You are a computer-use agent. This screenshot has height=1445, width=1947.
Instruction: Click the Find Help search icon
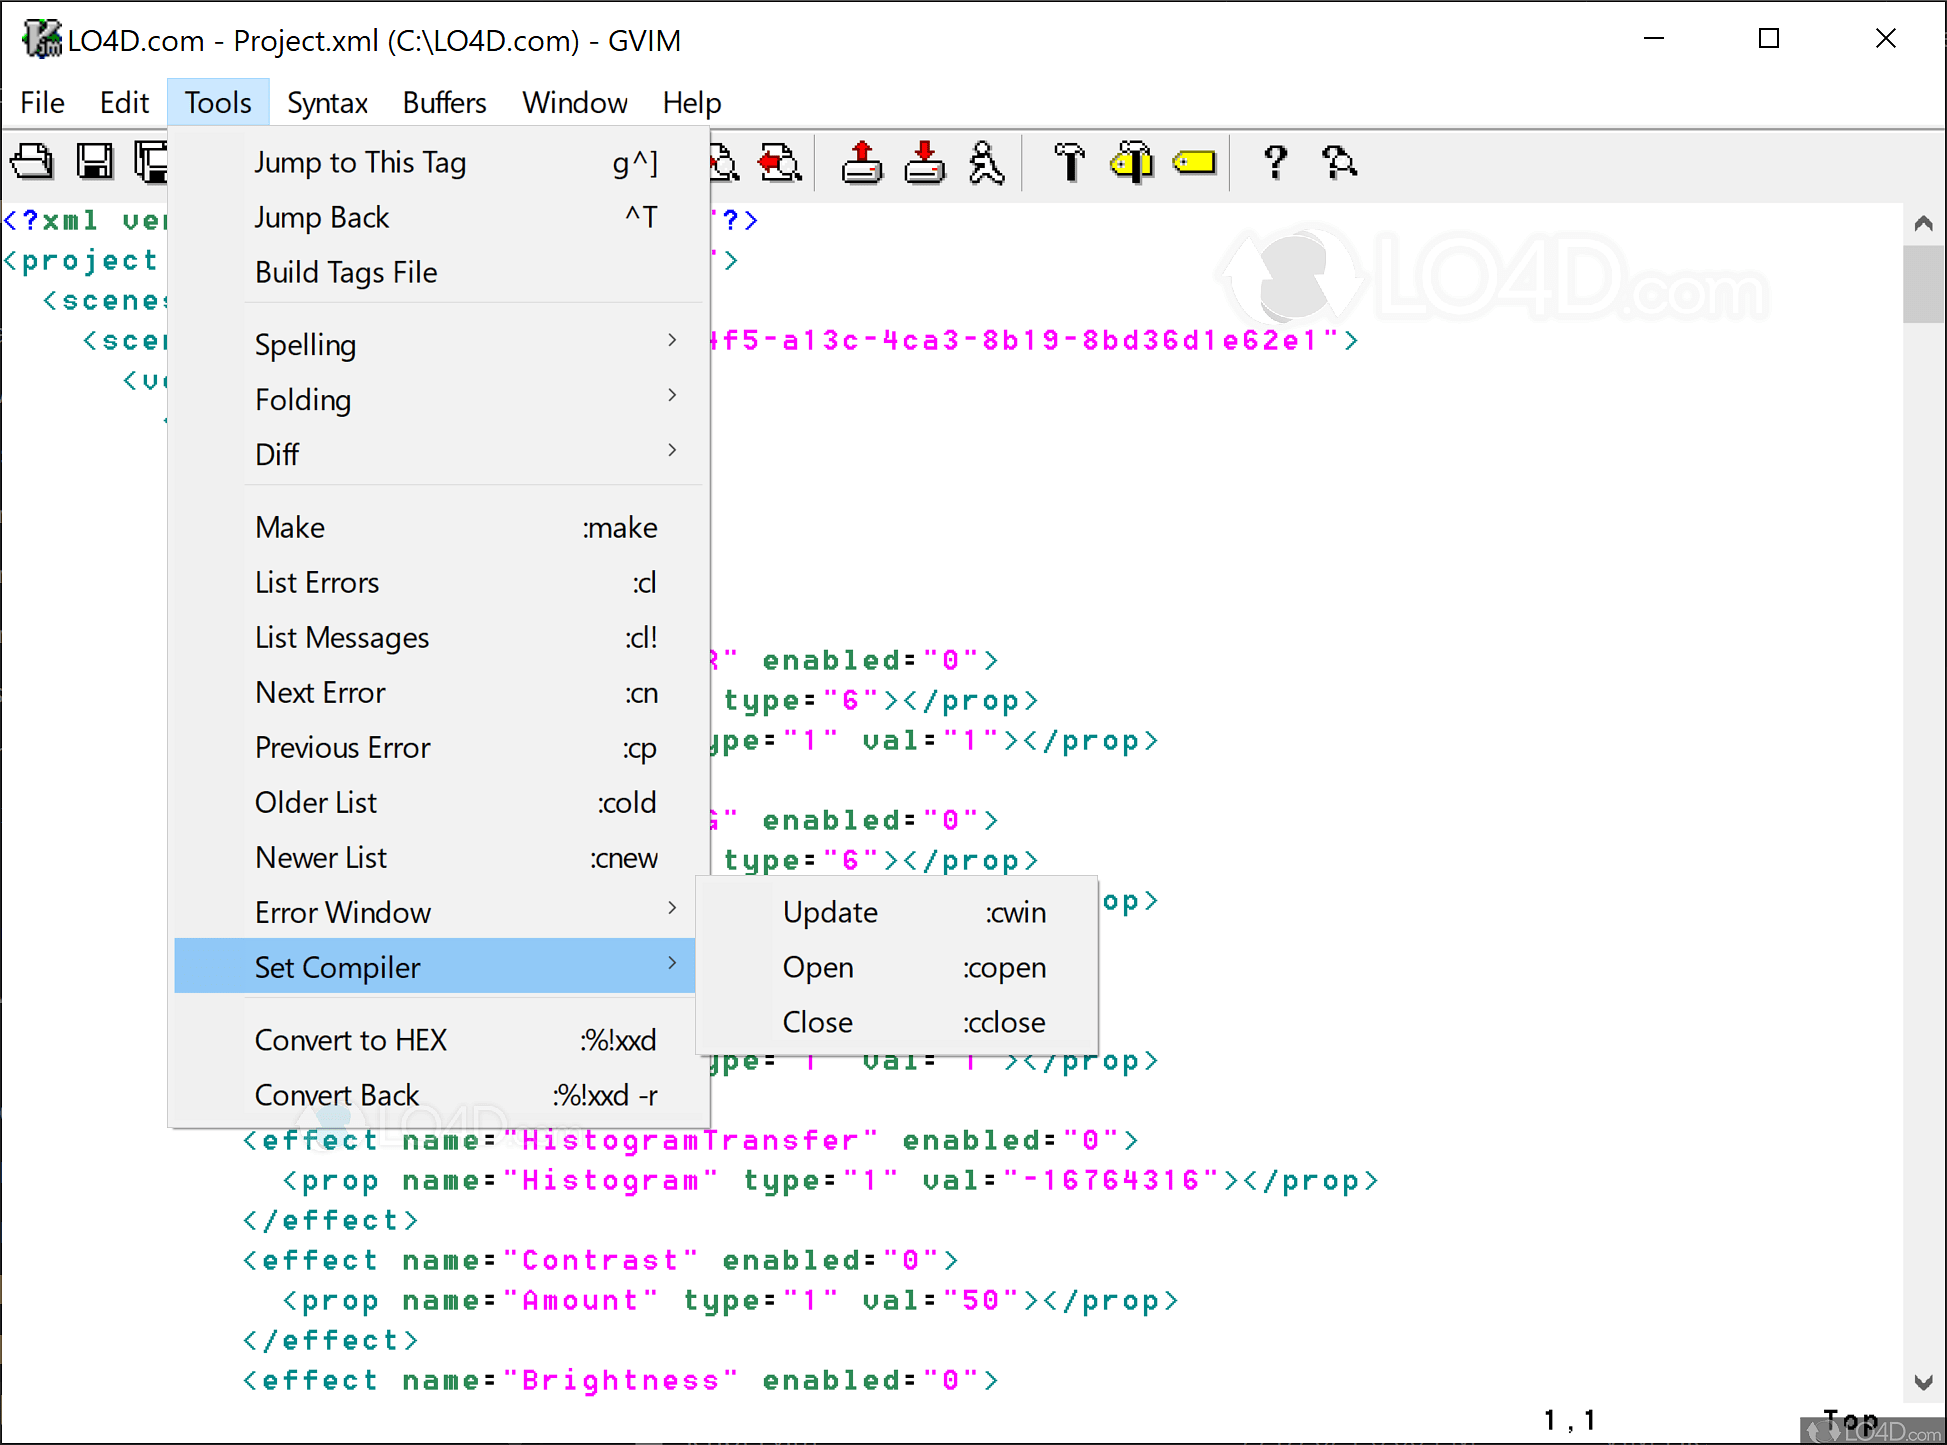[1338, 162]
